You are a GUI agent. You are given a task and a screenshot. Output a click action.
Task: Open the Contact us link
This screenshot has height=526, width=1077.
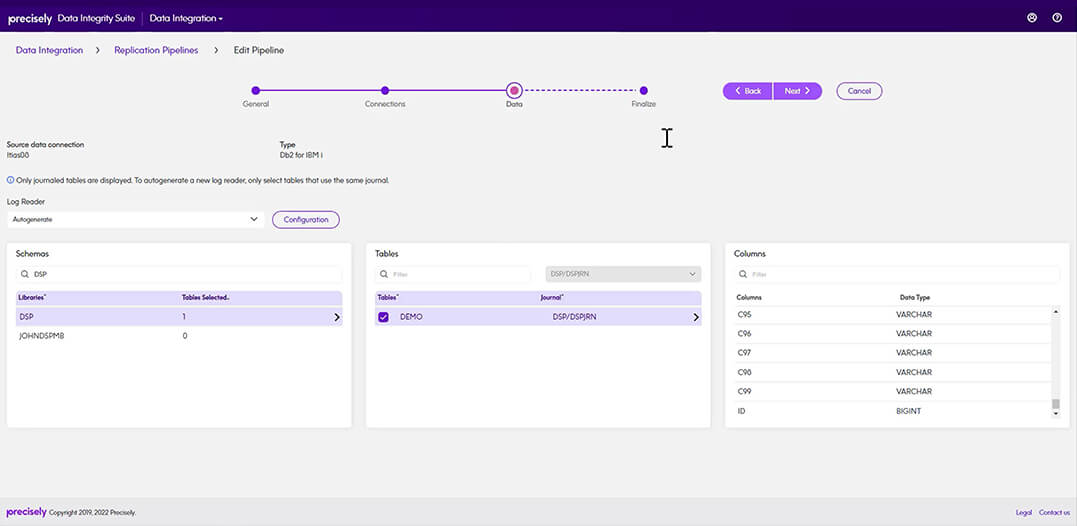click(1054, 513)
